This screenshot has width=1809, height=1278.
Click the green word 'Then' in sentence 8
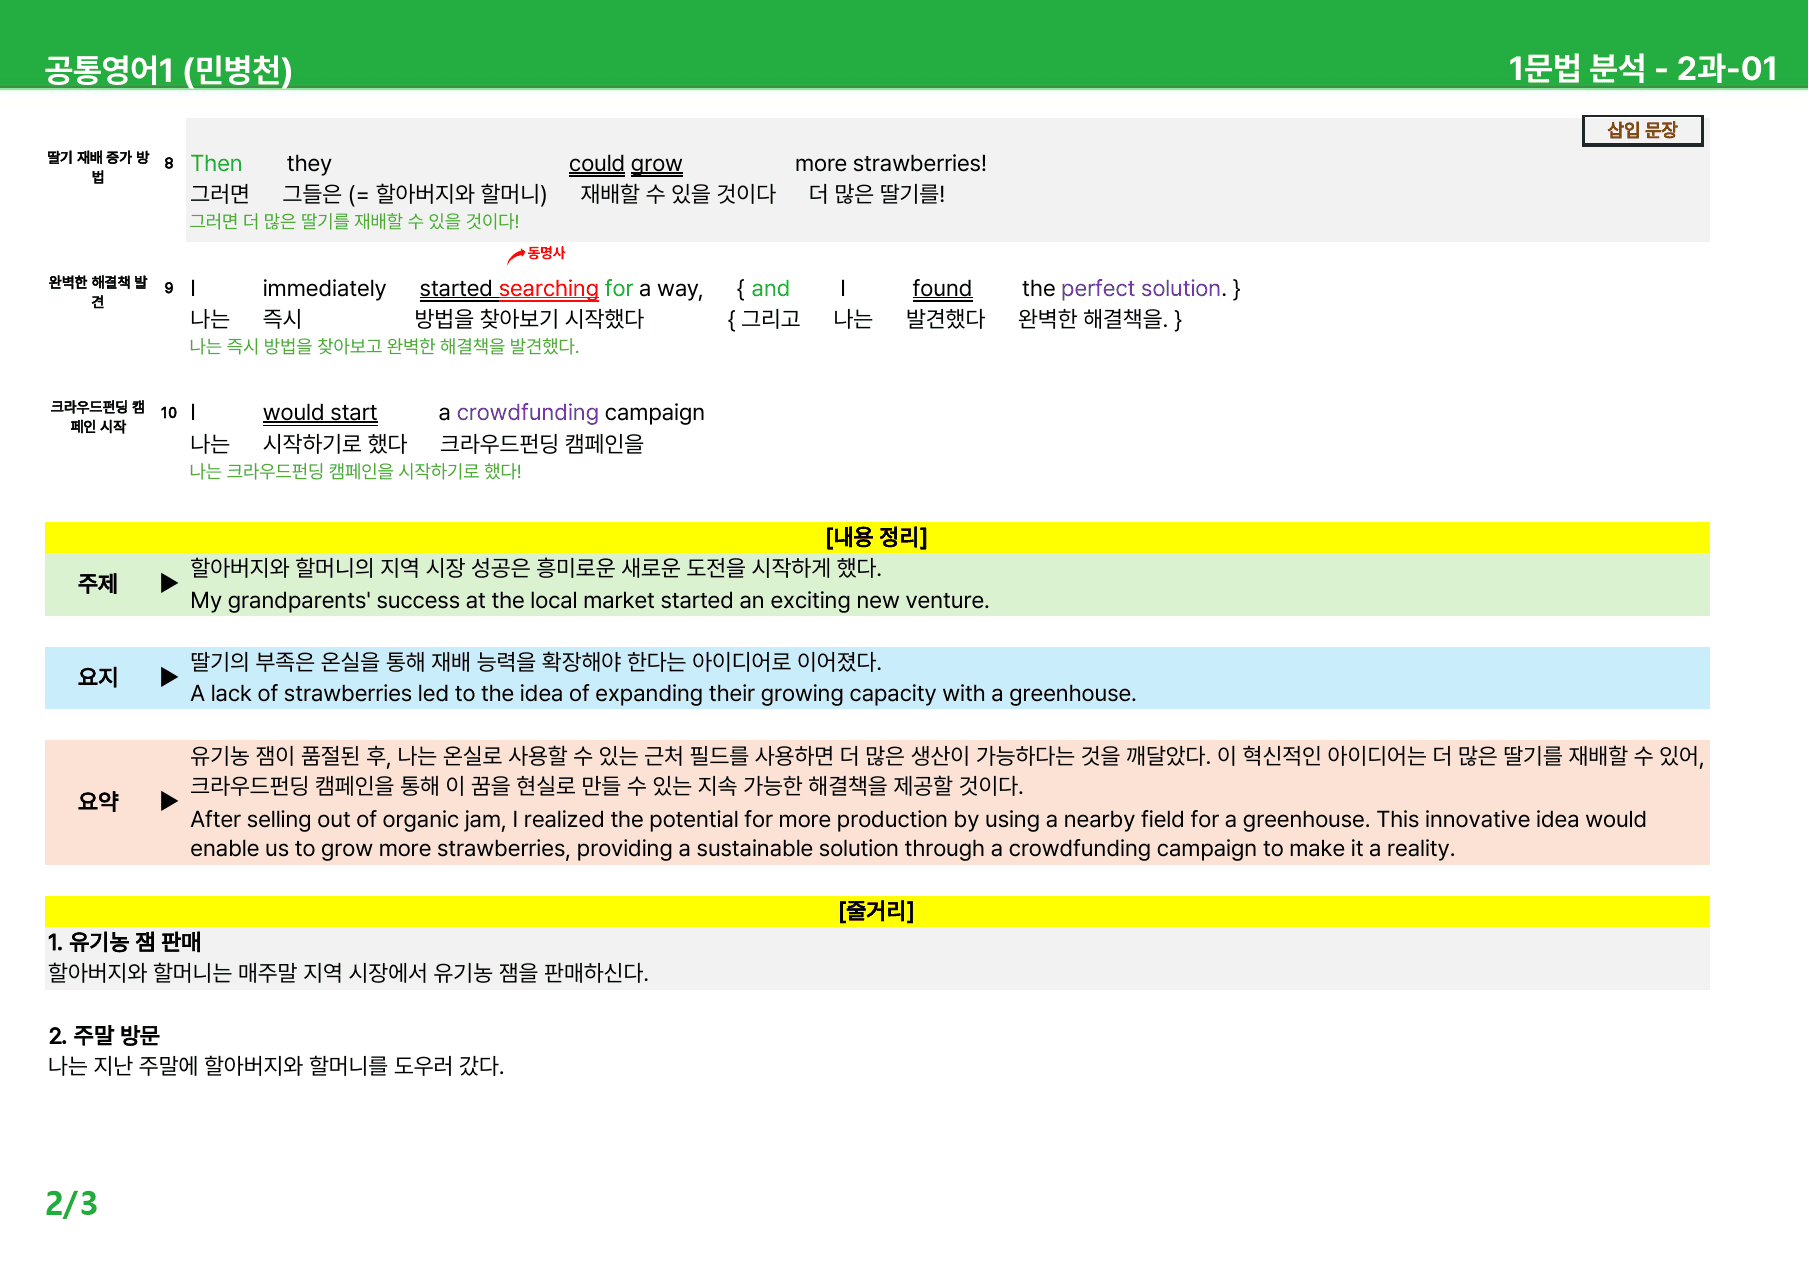pyautogui.click(x=216, y=164)
